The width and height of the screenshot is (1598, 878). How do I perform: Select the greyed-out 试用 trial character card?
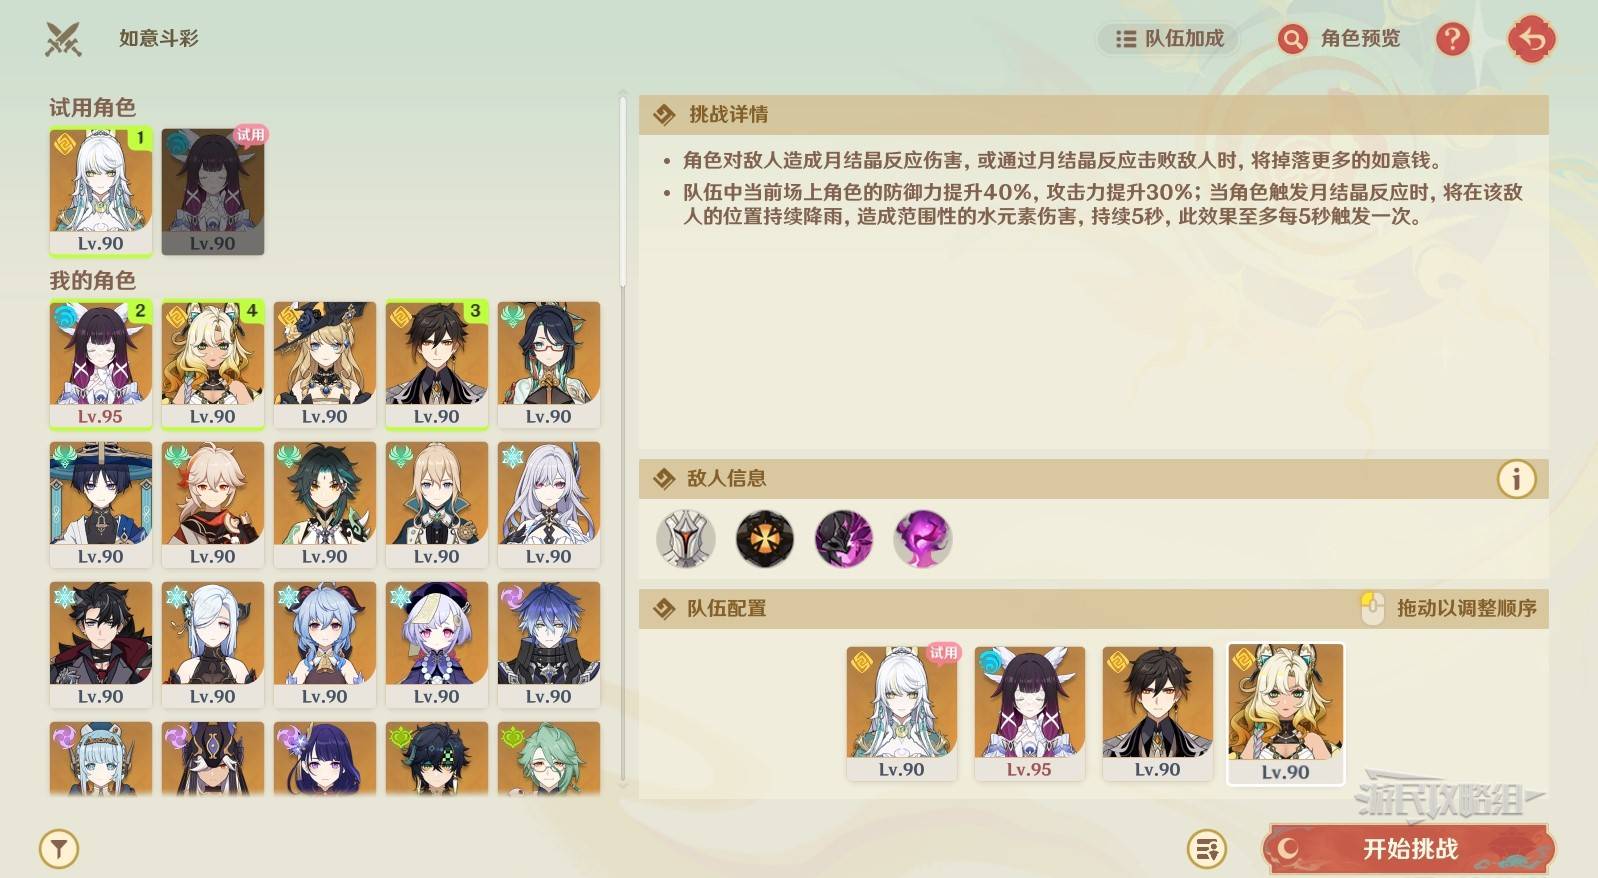click(x=213, y=191)
